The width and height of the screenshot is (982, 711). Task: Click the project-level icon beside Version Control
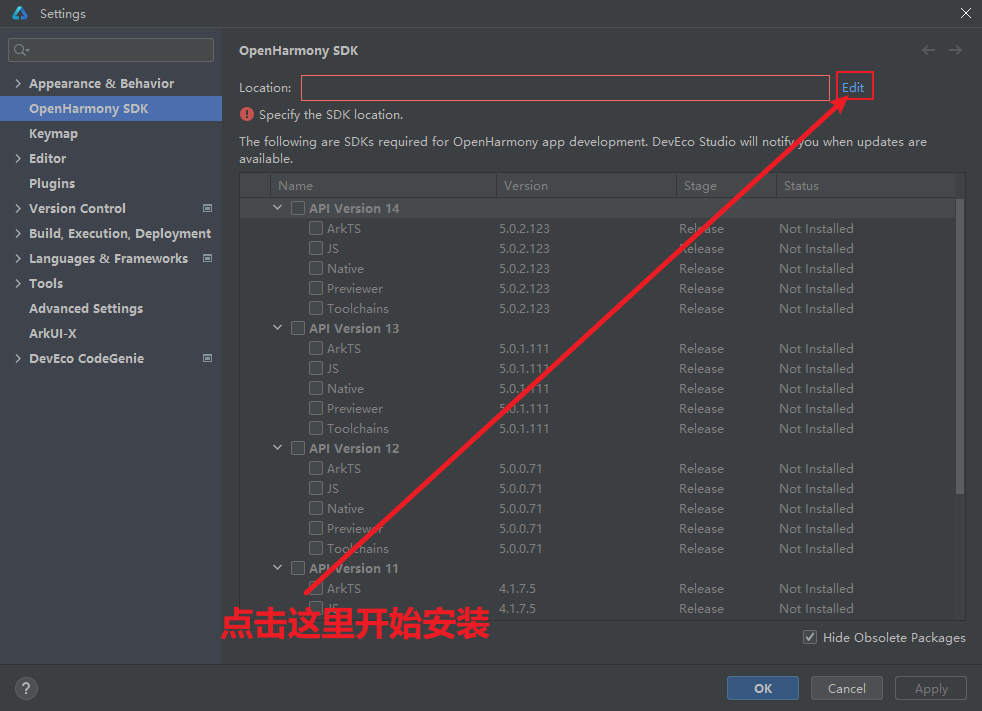(207, 208)
